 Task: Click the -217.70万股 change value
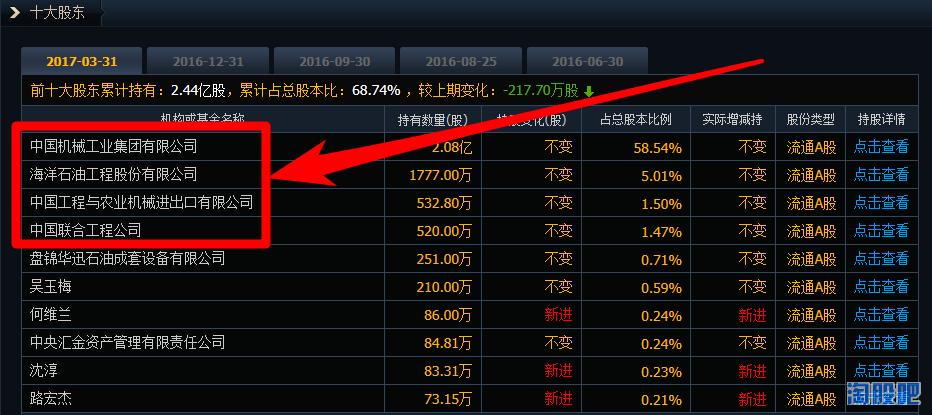[x=541, y=90]
